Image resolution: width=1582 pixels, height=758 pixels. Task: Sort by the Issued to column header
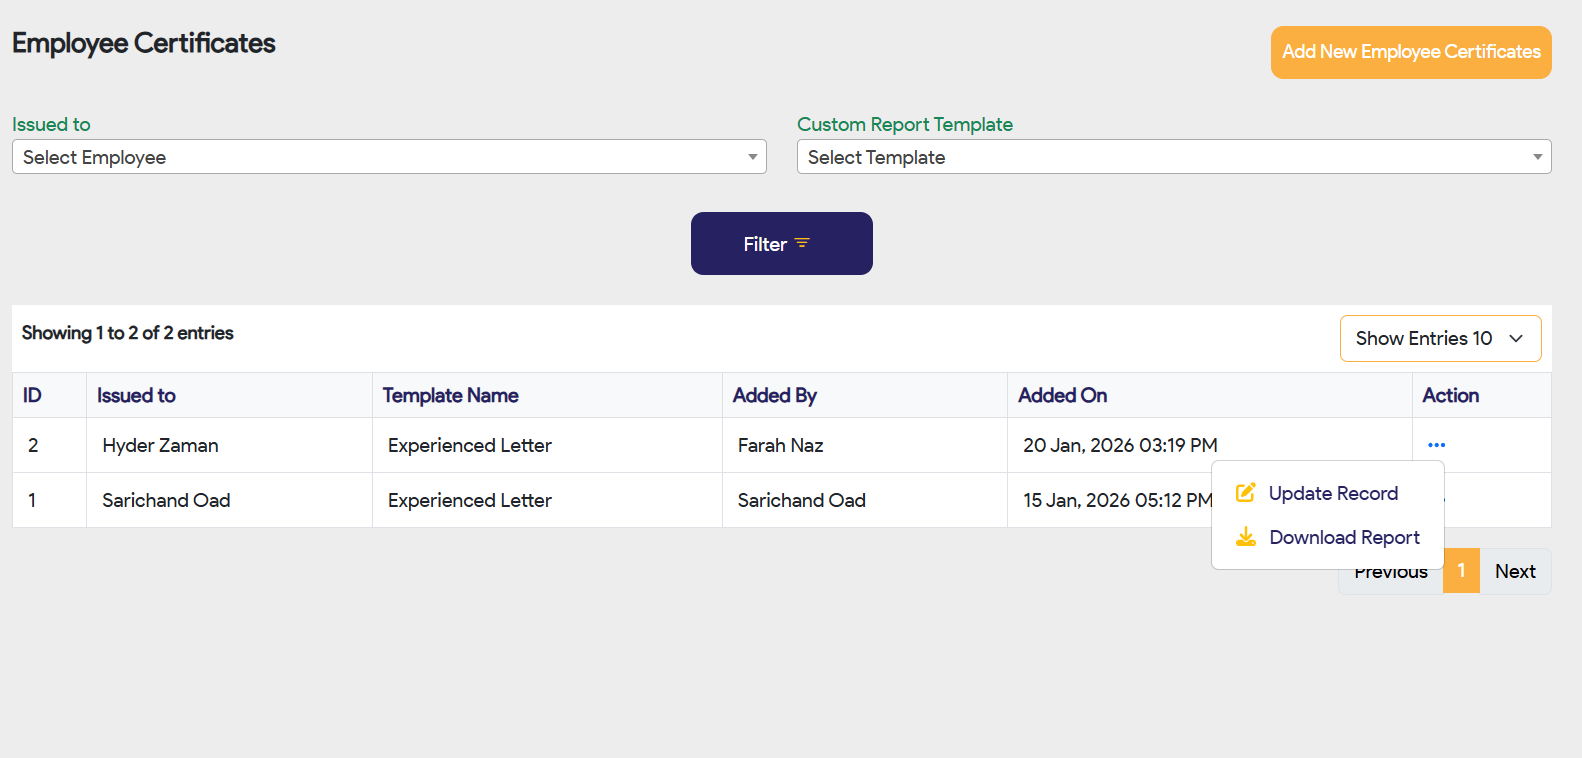coord(136,395)
